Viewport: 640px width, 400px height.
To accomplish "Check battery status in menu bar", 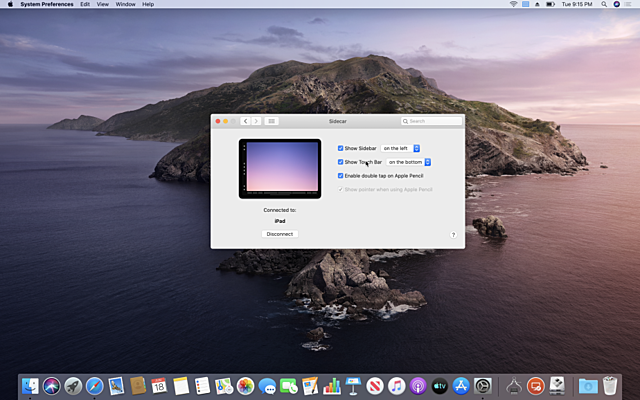I will coord(550,4).
